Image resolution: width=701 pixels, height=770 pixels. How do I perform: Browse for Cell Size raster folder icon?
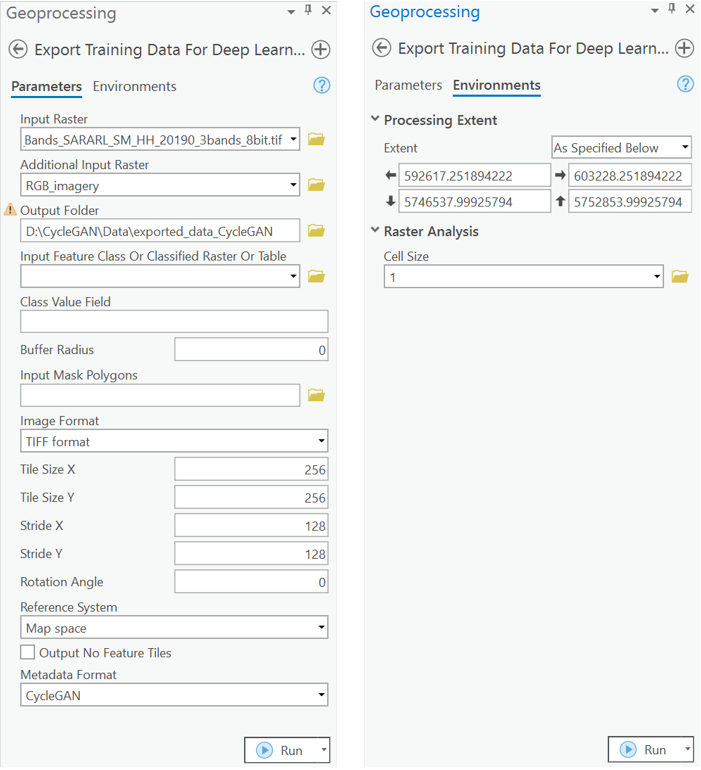(x=680, y=277)
